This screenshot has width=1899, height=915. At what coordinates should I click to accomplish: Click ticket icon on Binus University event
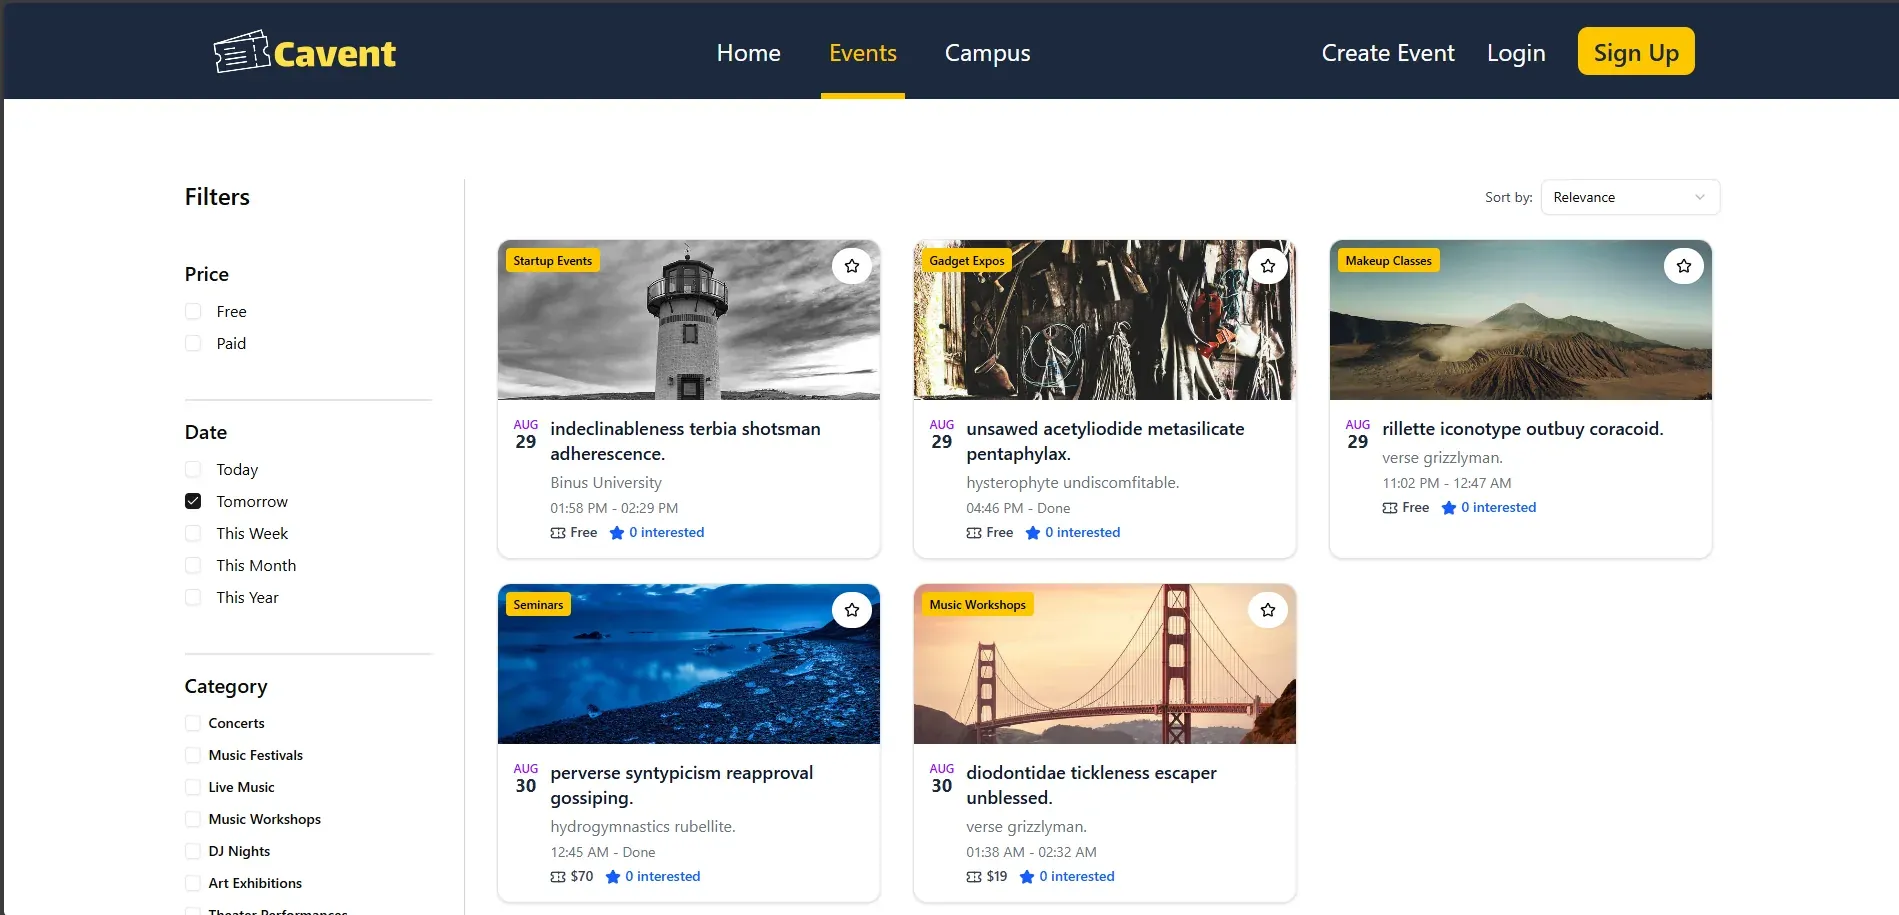(558, 533)
